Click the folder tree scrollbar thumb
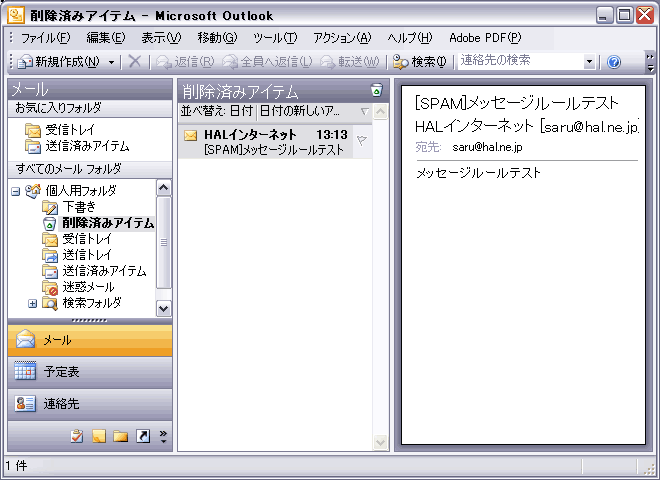Viewport: 660px width, 480px height. pyautogui.click(x=163, y=243)
